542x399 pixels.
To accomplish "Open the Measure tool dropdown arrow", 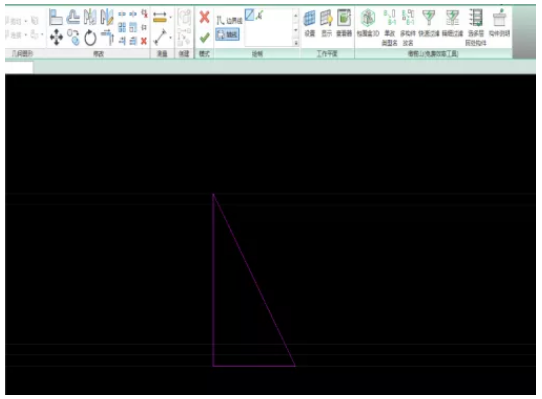I will click(170, 38).
